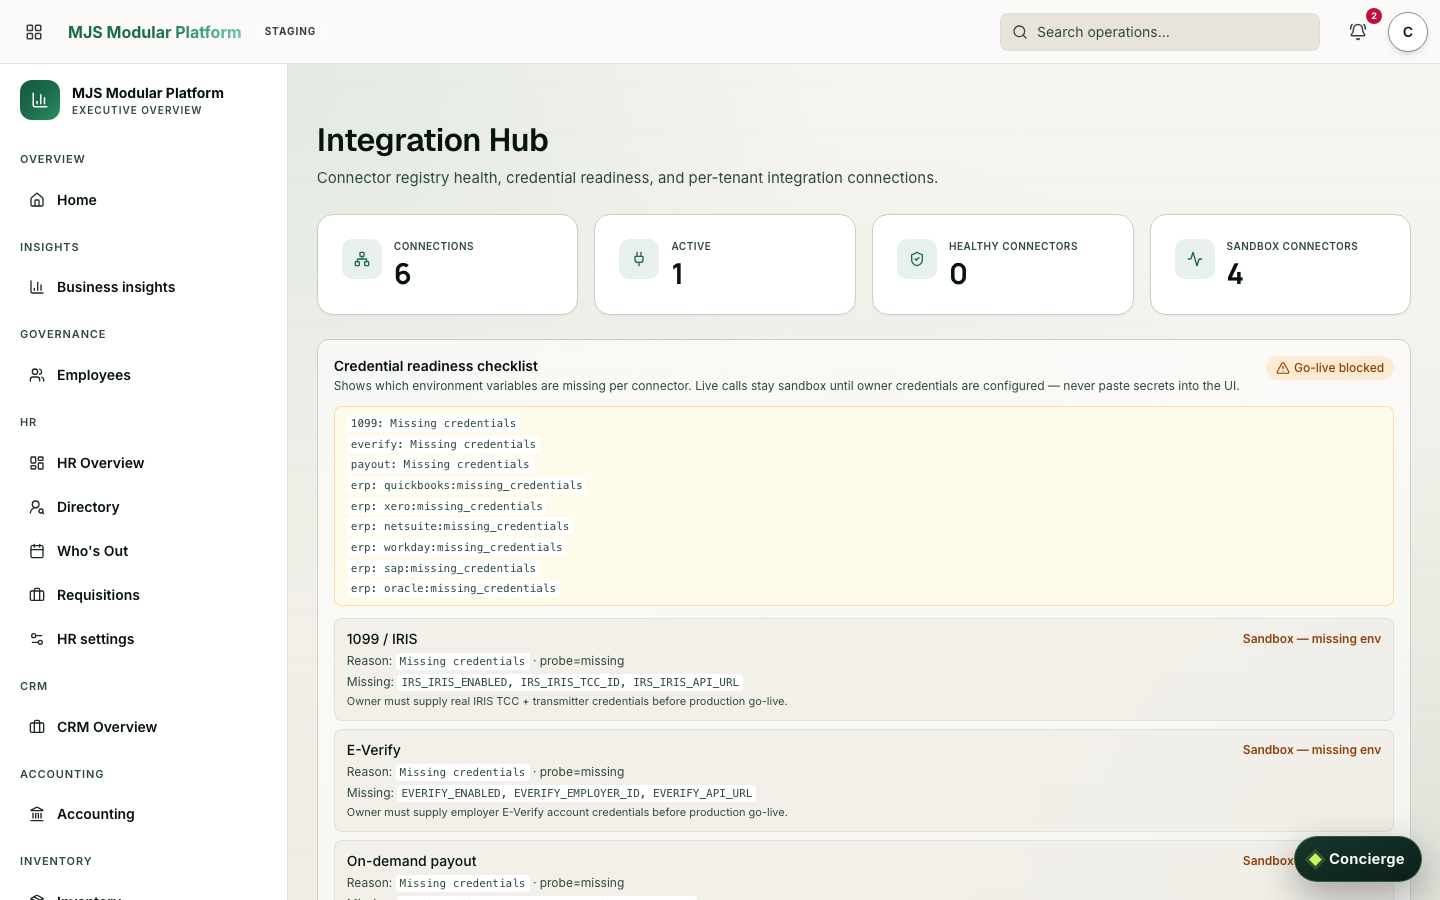1440x900 pixels.
Task: Click the Go-live blocked warning triangle icon
Action: (x=1283, y=368)
